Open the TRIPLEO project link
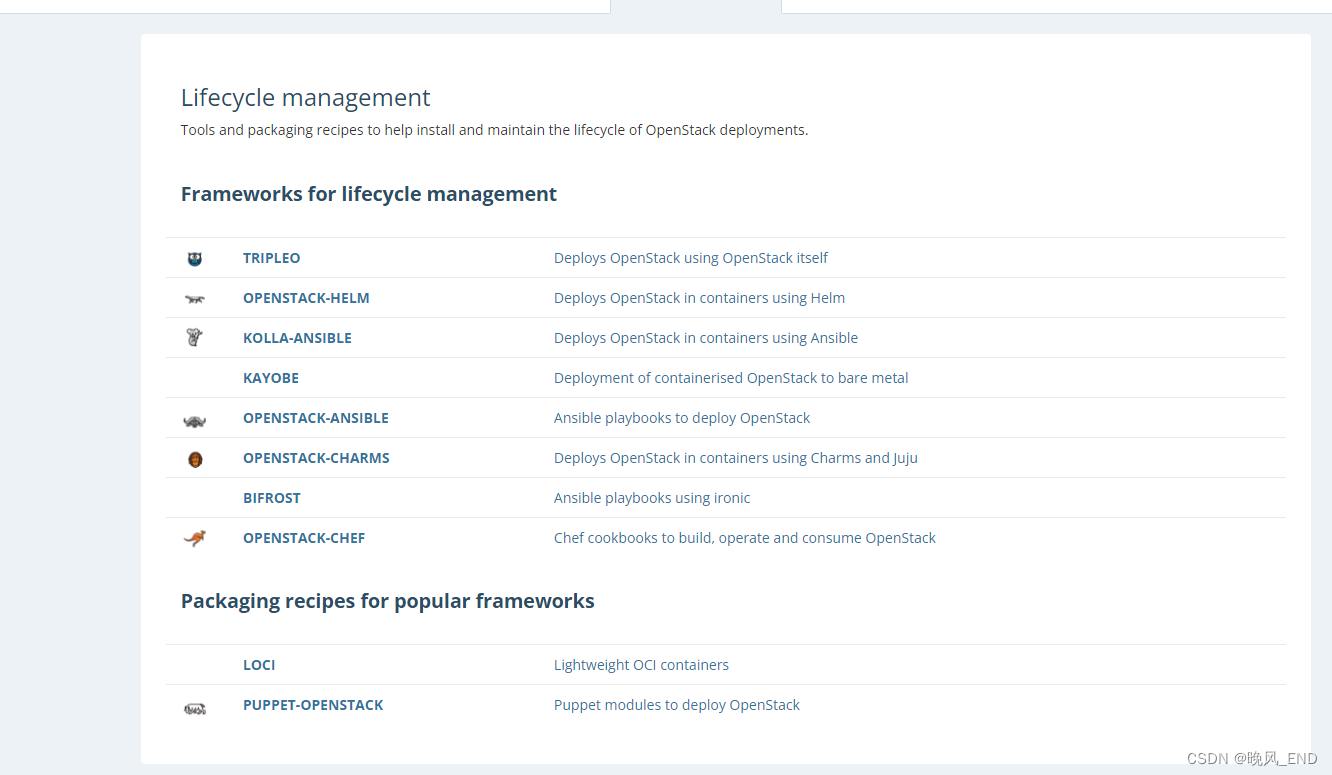This screenshot has height=775, width=1332. tap(272, 258)
